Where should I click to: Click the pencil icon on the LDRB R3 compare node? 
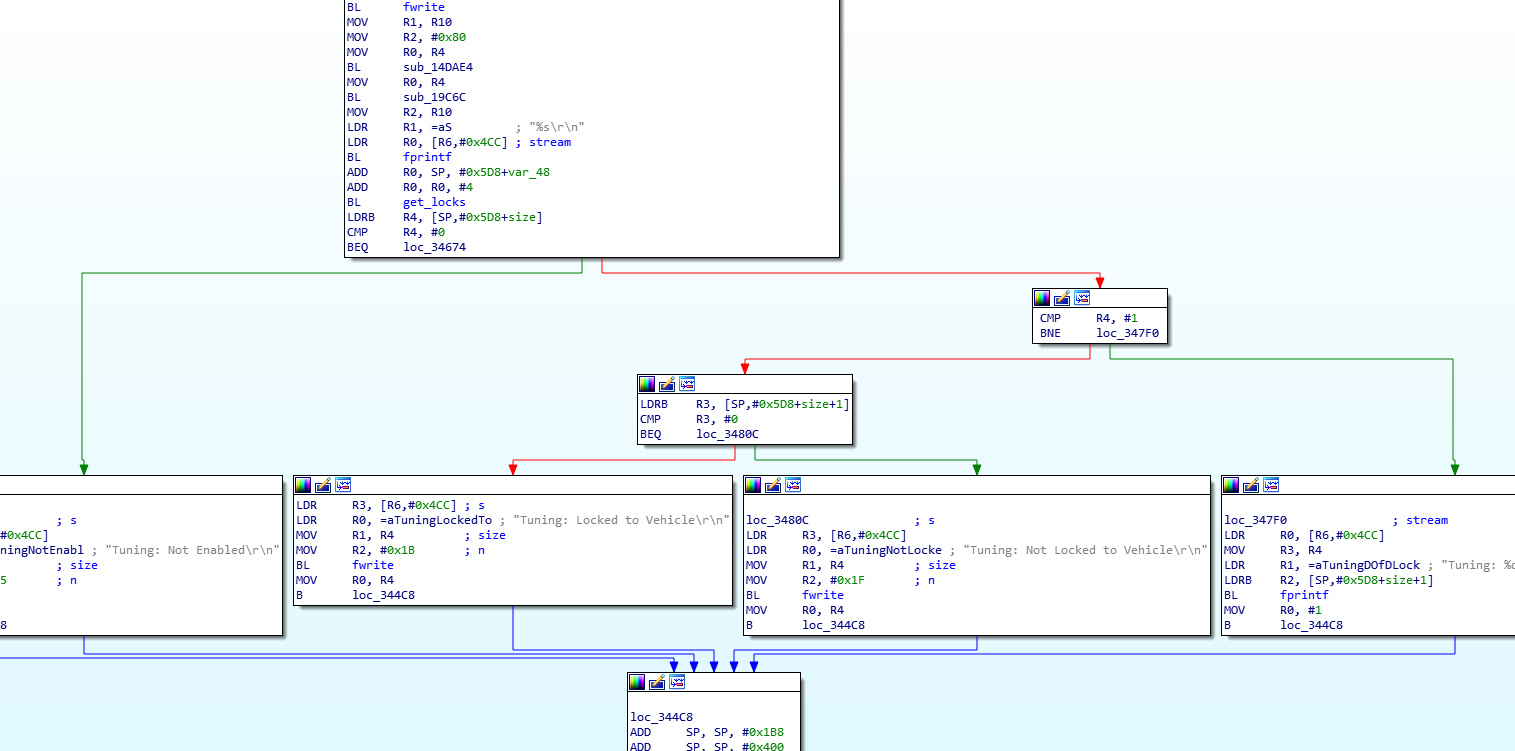tap(667, 384)
